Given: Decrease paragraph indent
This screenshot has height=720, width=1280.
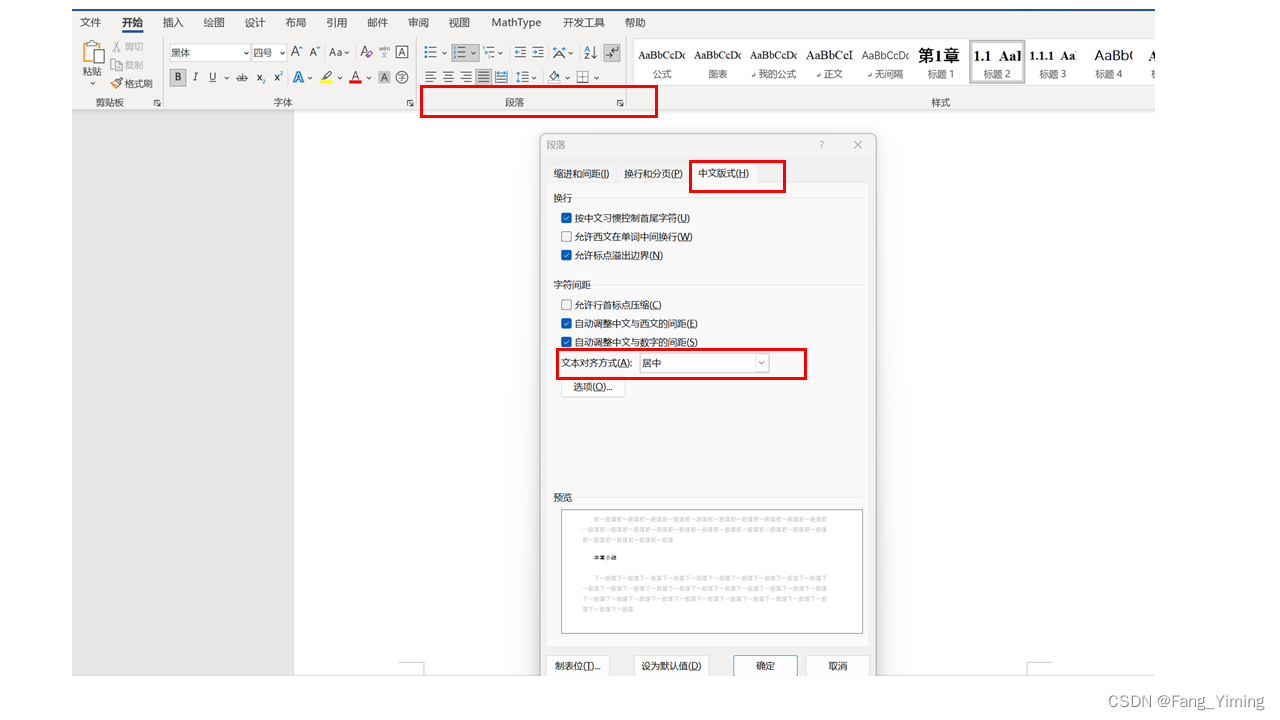Looking at the screenshot, I should click(520, 52).
